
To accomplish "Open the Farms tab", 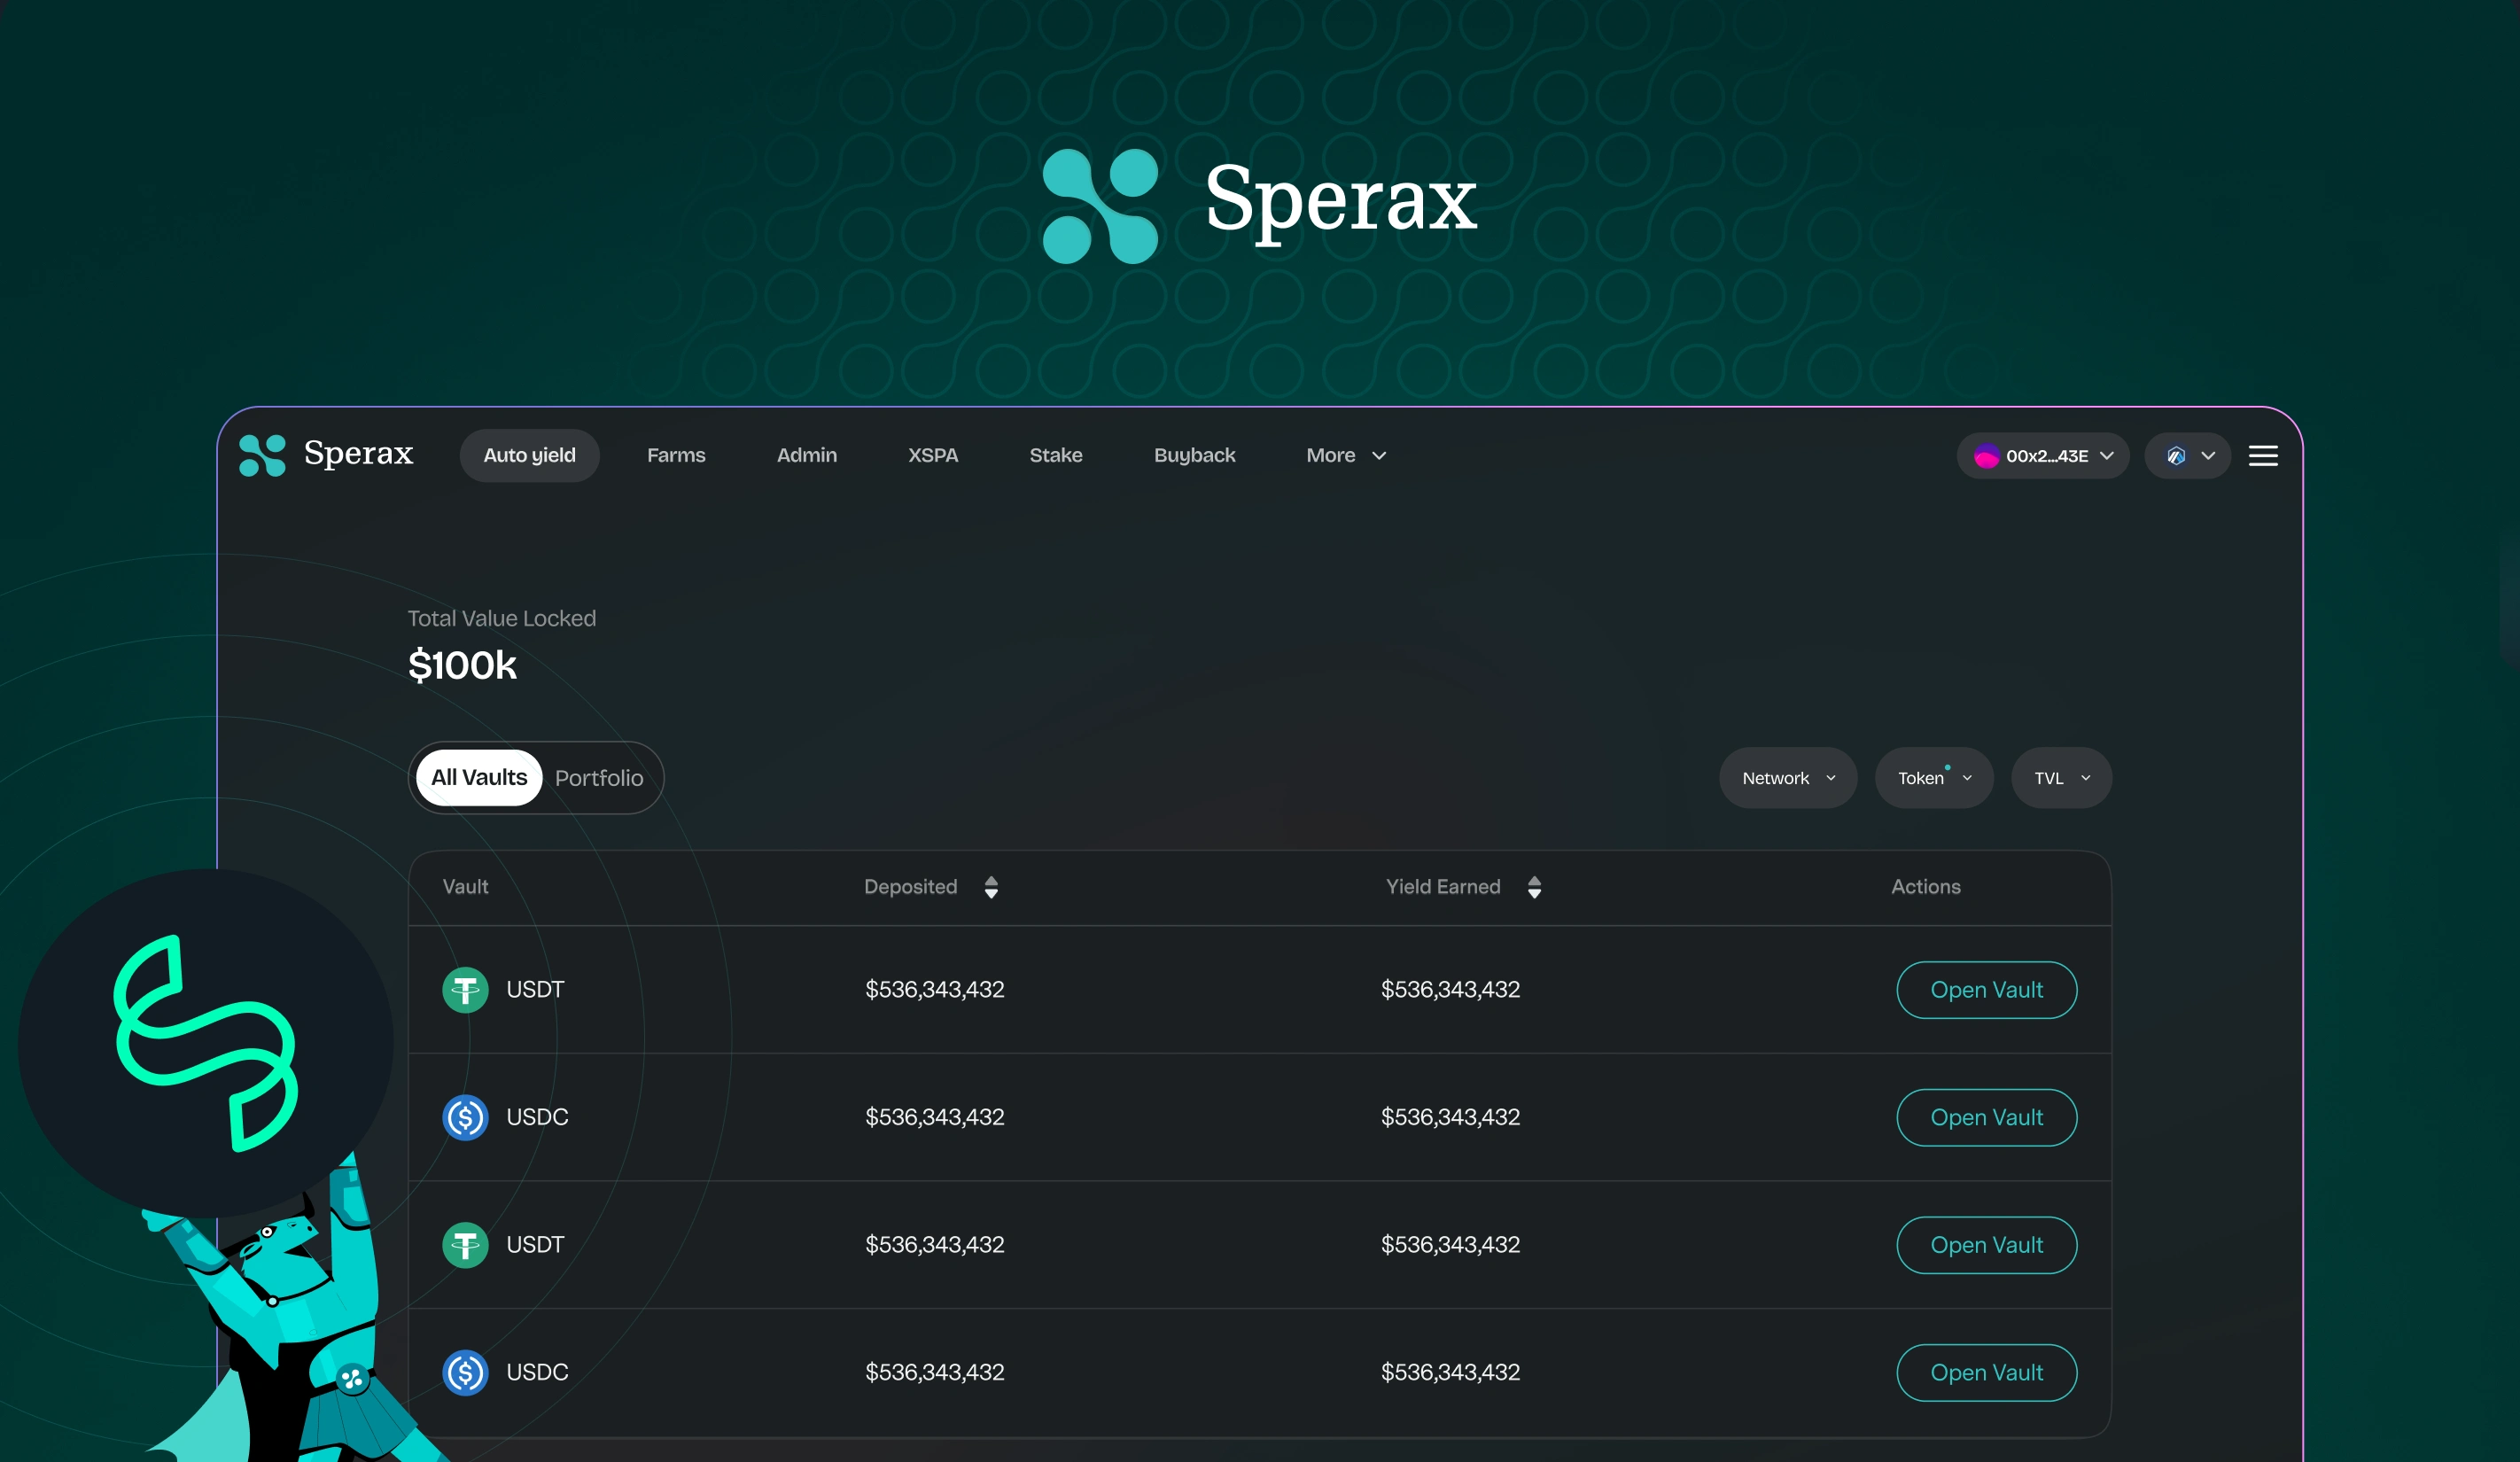I will click(x=676, y=456).
